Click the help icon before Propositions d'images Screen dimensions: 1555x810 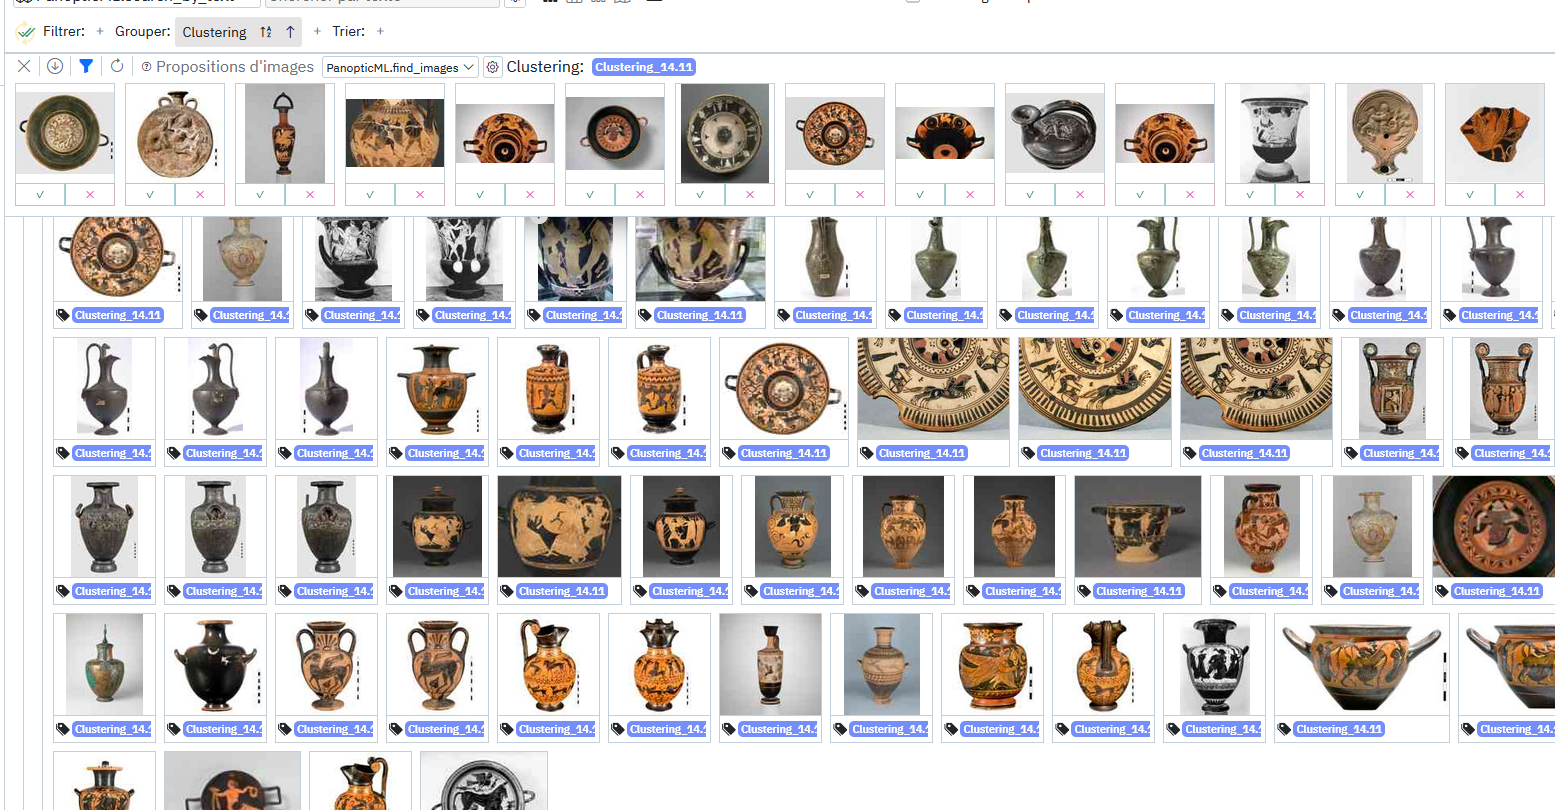pyautogui.click(x=147, y=67)
